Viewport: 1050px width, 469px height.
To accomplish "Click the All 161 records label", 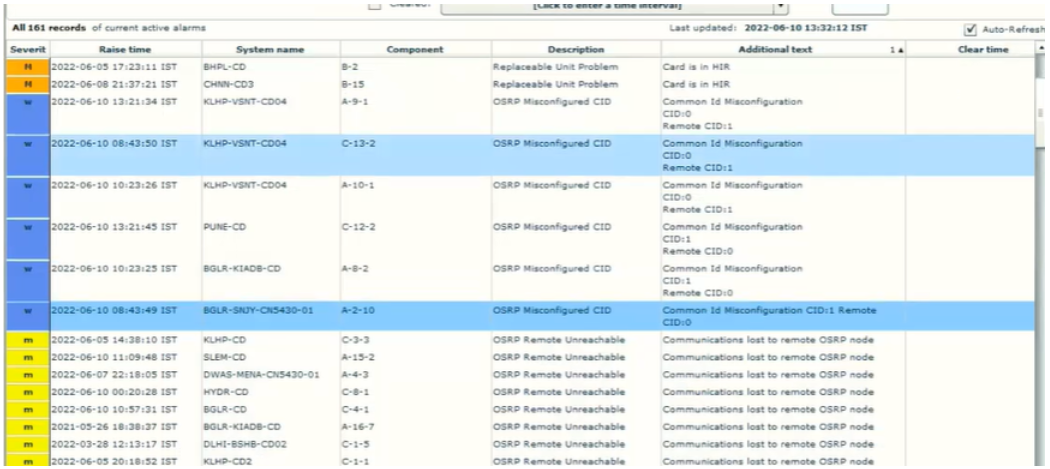I will click(x=49, y=28).
